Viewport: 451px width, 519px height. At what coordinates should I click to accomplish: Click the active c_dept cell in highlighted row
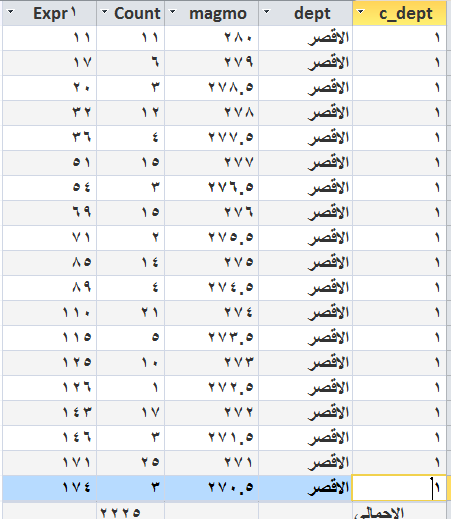pos(399,488)
